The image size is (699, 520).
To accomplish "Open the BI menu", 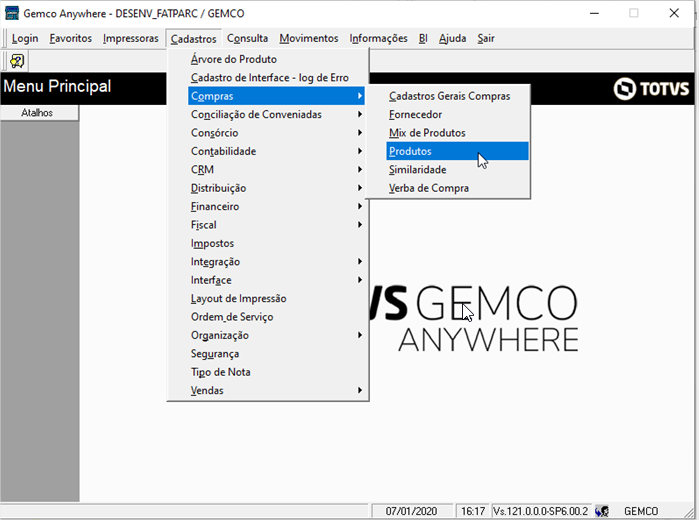I will pyautogui.click(x=423, y=39).
